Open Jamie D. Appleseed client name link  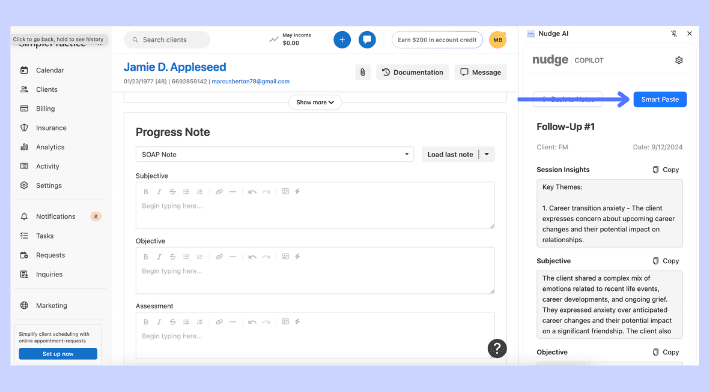click(x=175, y=67)
